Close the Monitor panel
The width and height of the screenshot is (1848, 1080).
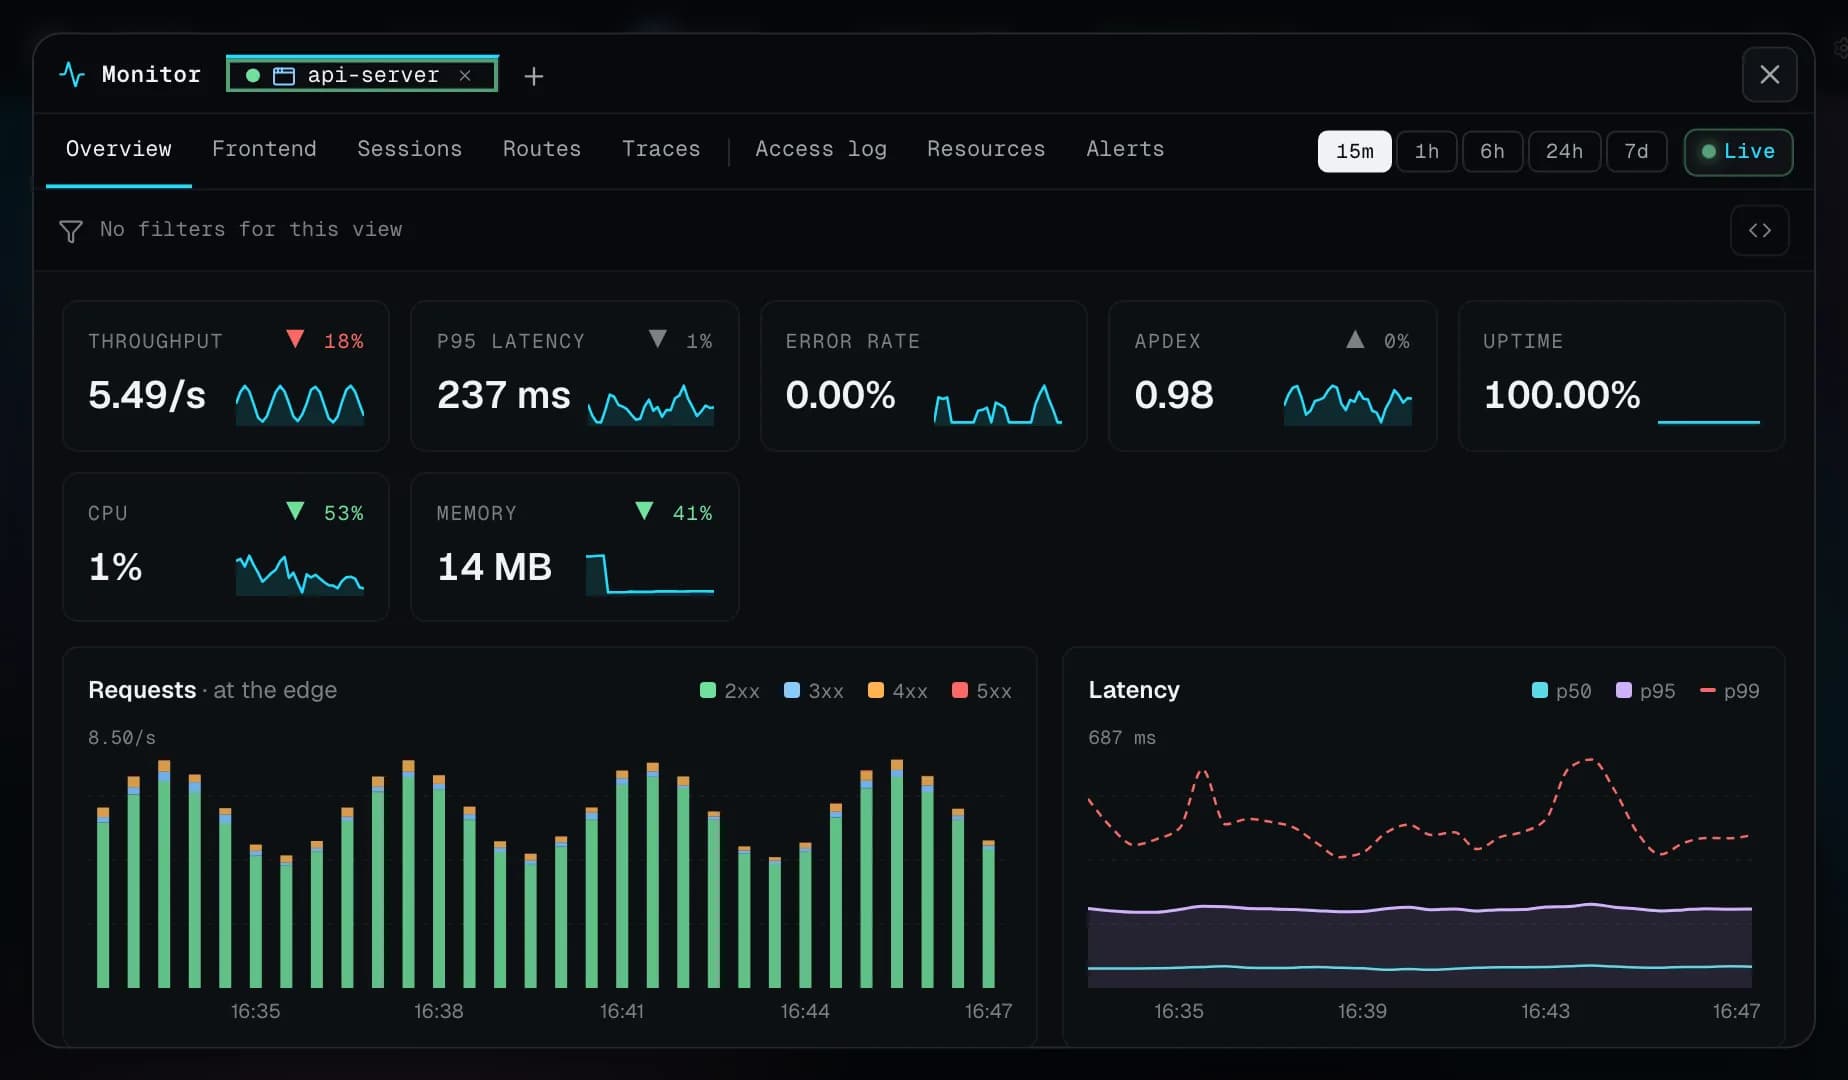coord(1770,75)
